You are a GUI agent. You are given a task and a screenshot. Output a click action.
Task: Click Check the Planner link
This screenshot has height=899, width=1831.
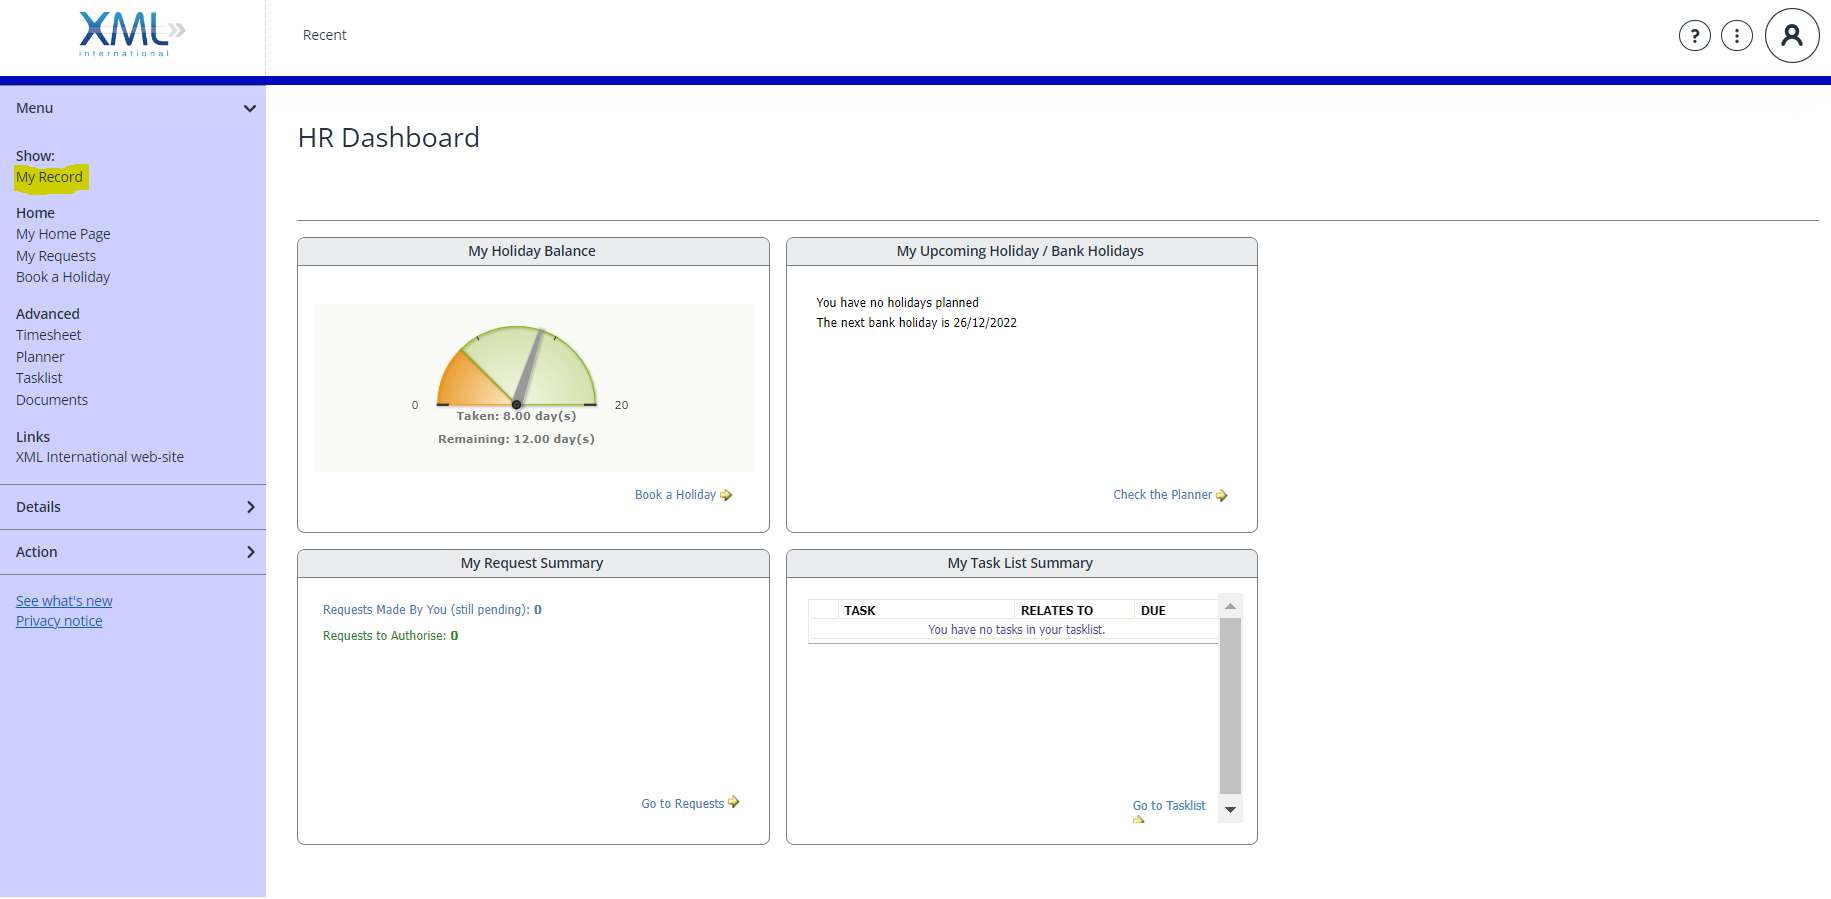coord(1162,495)
